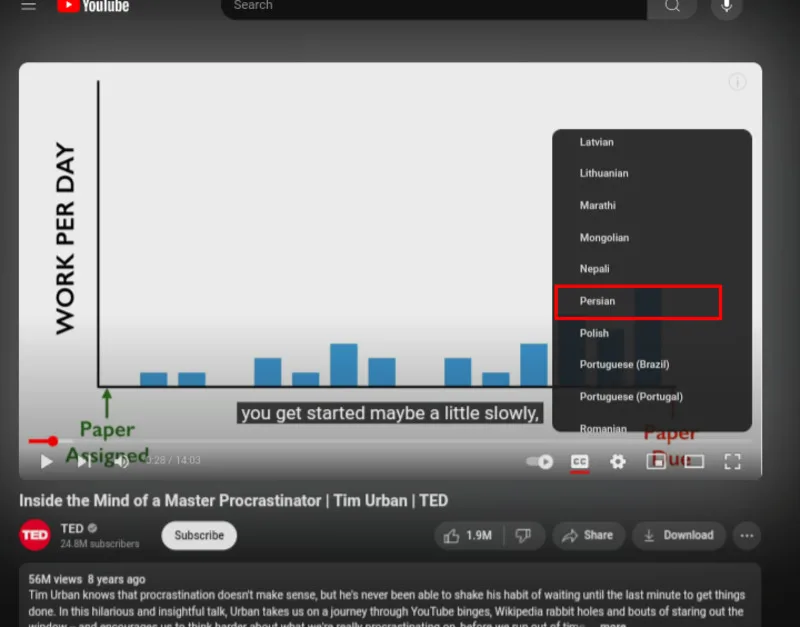Click into the Search input field

point(434,6)
